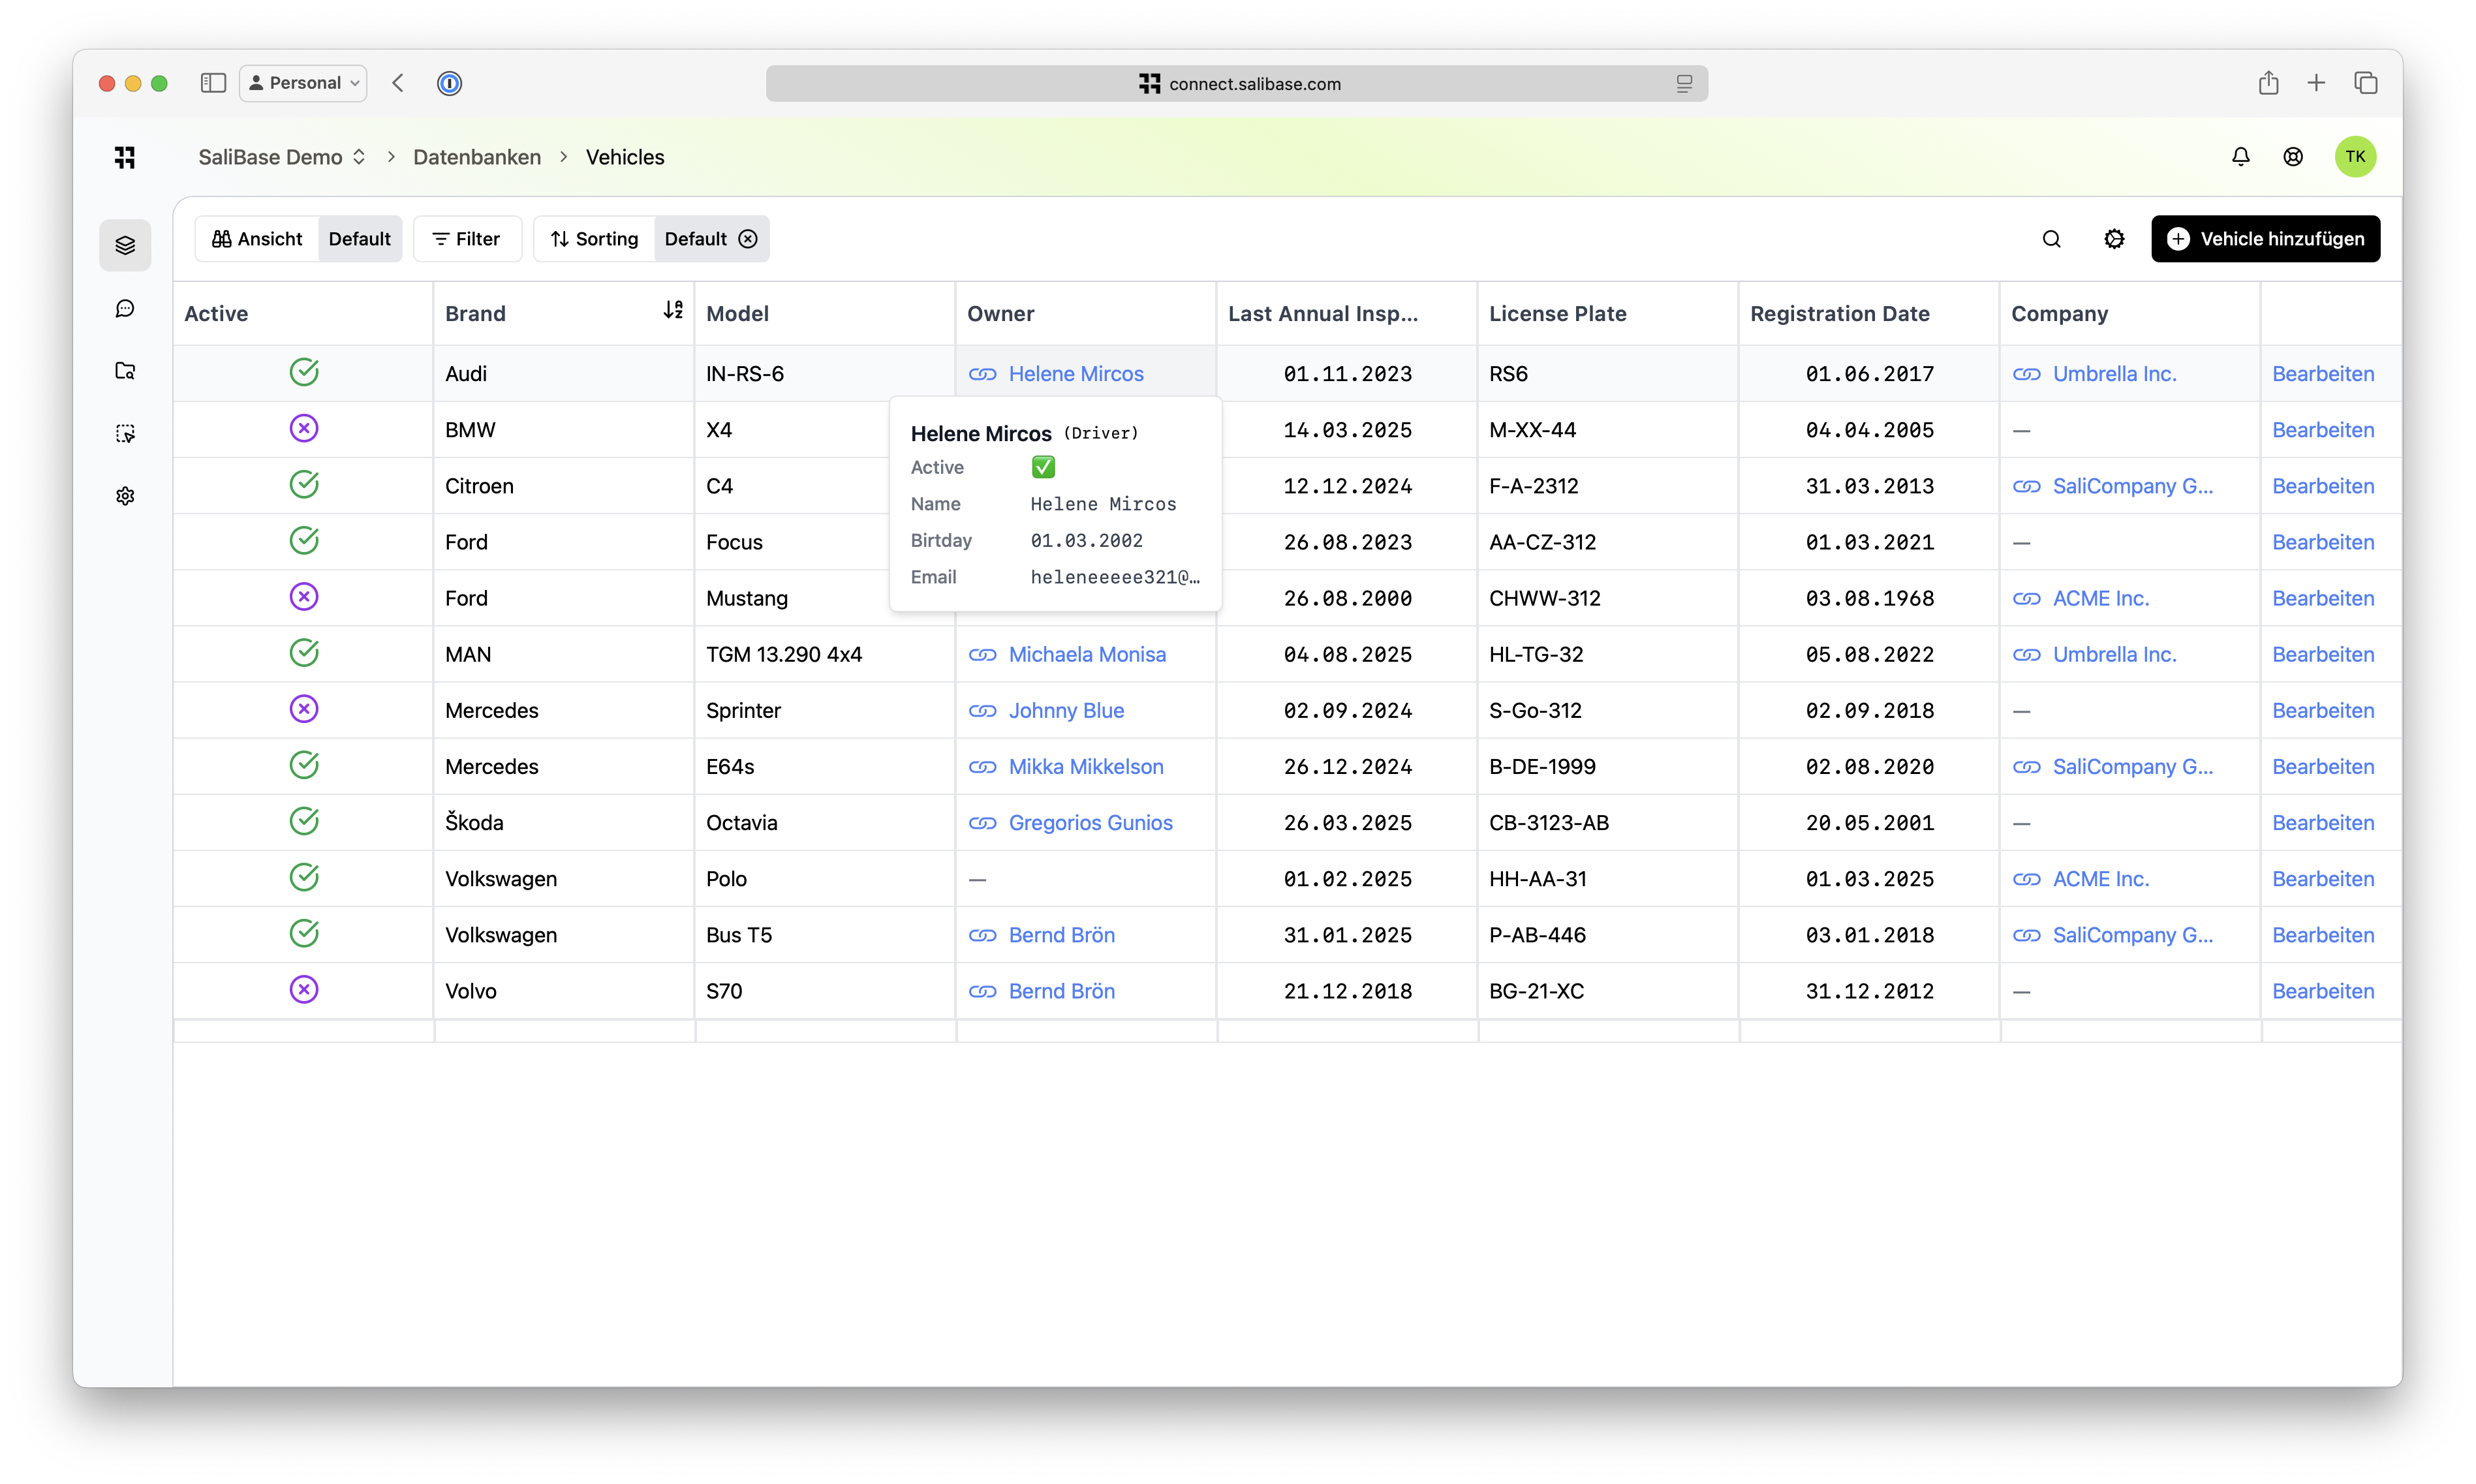Screen dimensions: 2476x1484
Task: Go back with Safari back arrow
Action: tap(398, 83)
